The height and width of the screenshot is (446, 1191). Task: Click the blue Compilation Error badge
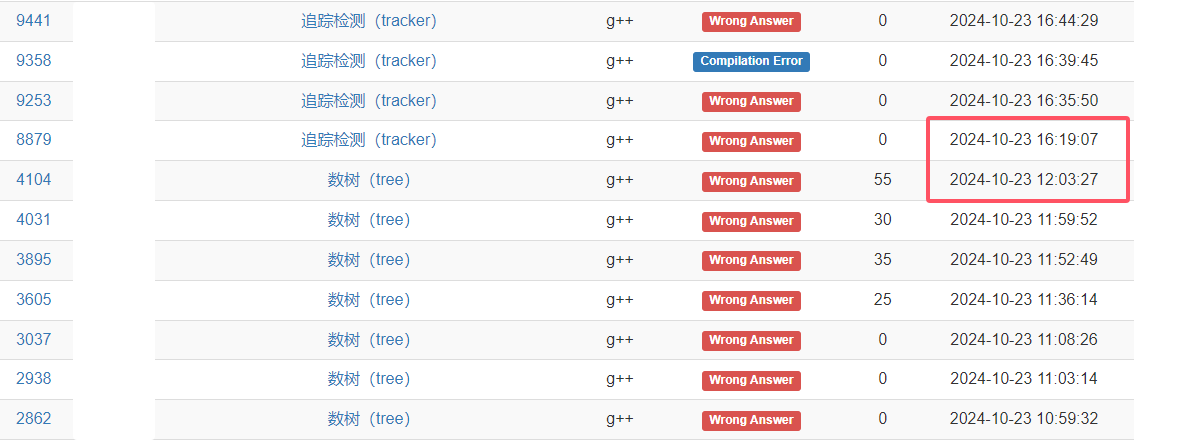(x=751, y=61)
